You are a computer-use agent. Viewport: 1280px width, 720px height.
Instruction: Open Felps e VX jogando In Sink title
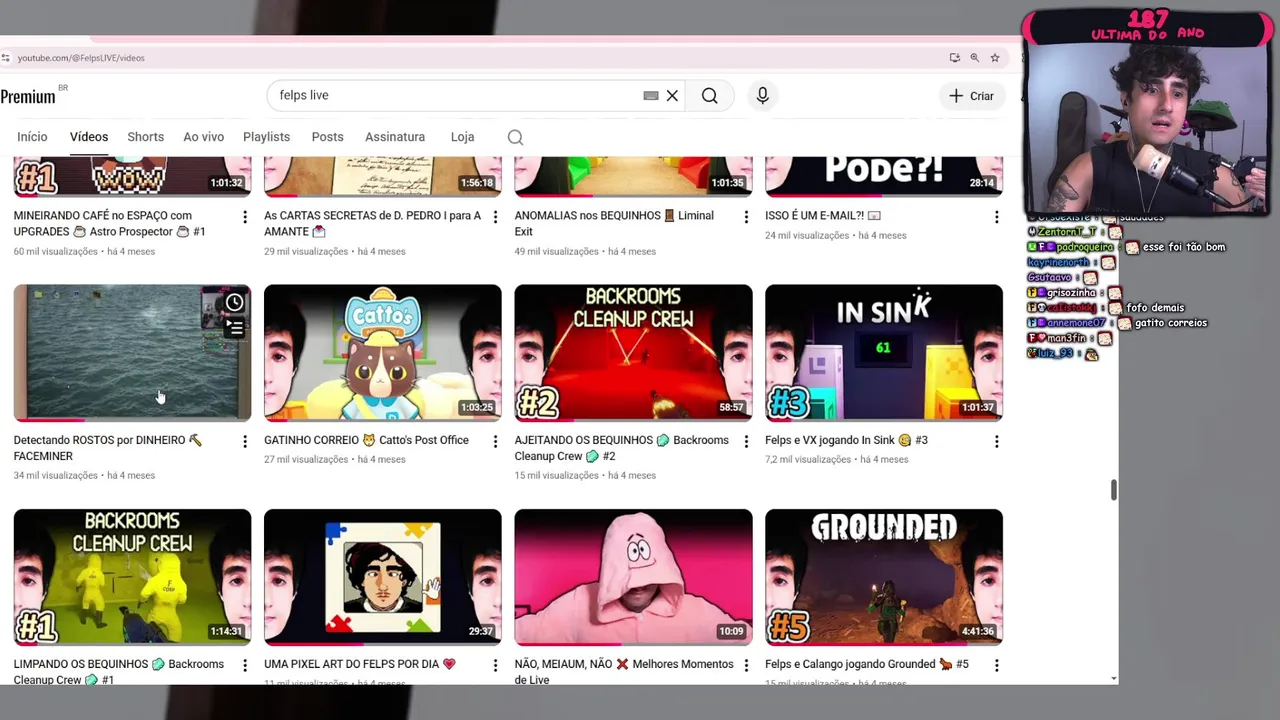click(x=846, y=440)
